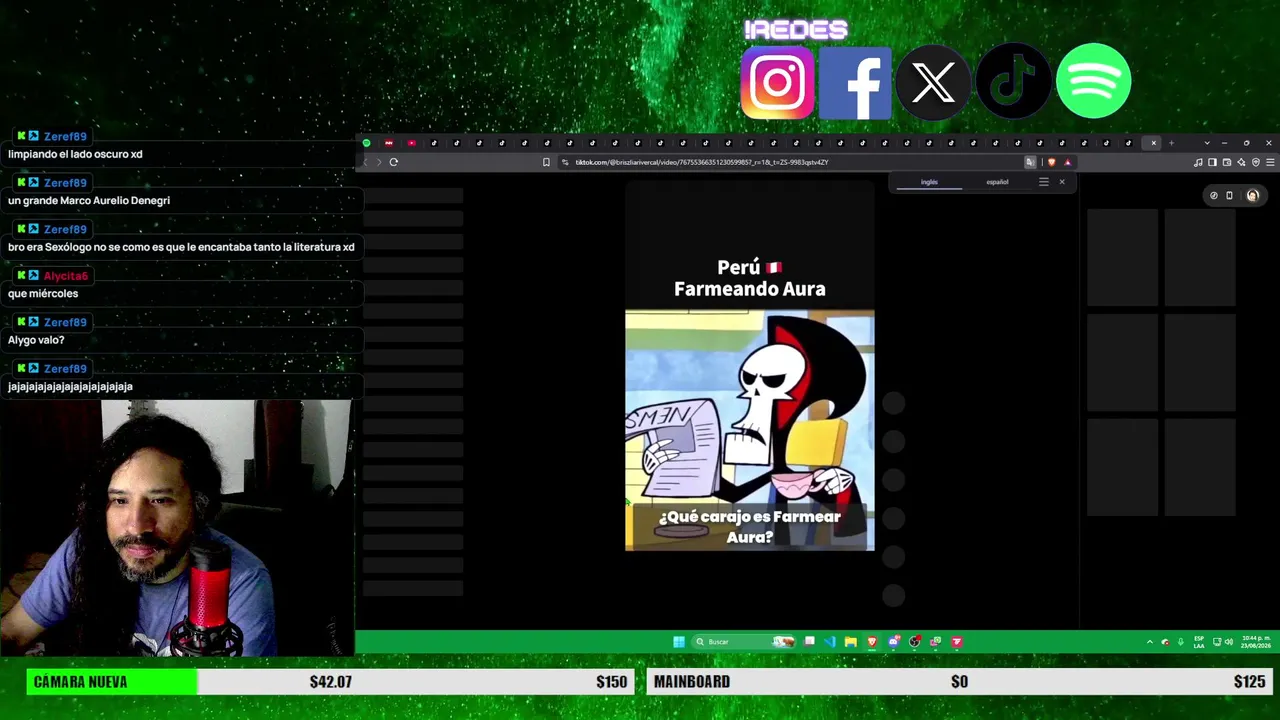Click the chat message 'que miércoles'
The width and height of the screenshot is (1280, 720).
point(43,294)
